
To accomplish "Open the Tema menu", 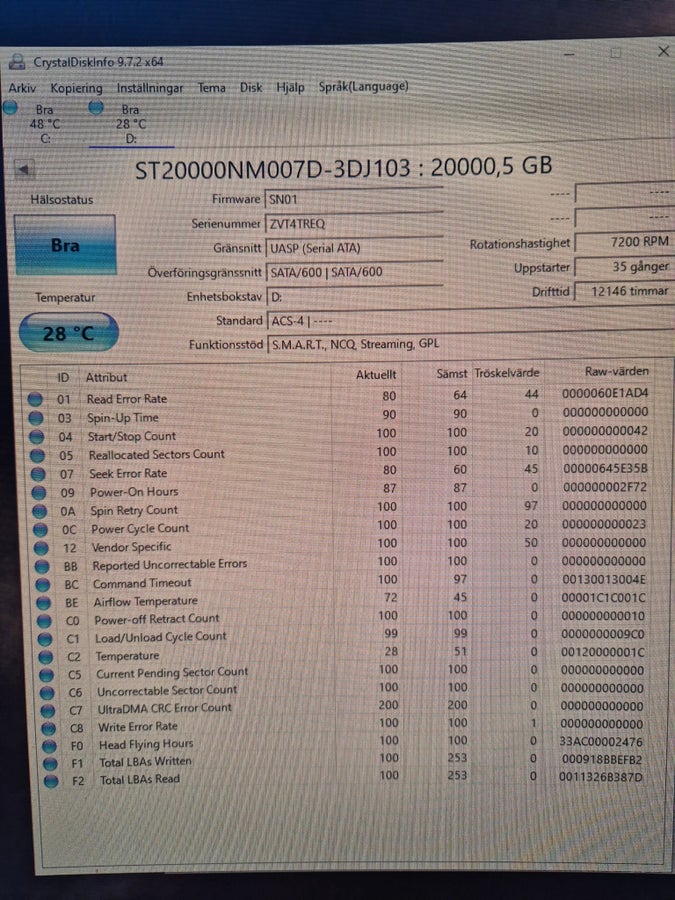I will tap(211, 88).
